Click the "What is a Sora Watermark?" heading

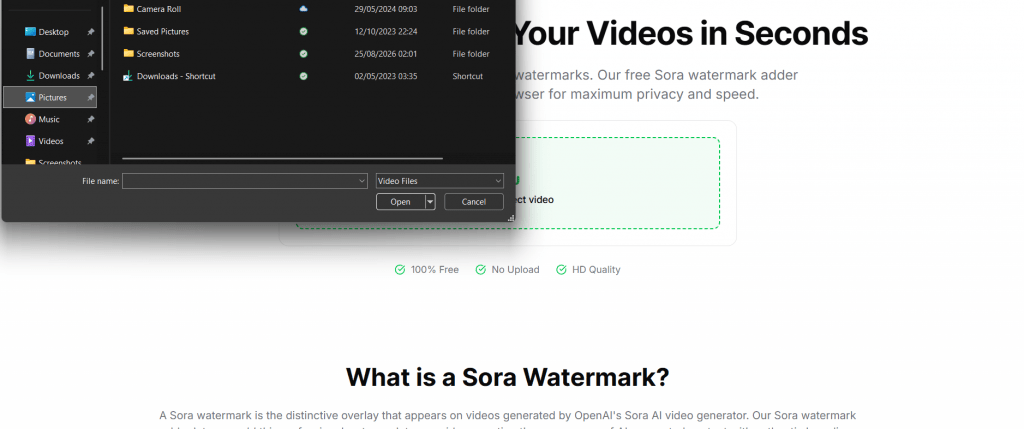click(507, 377)
